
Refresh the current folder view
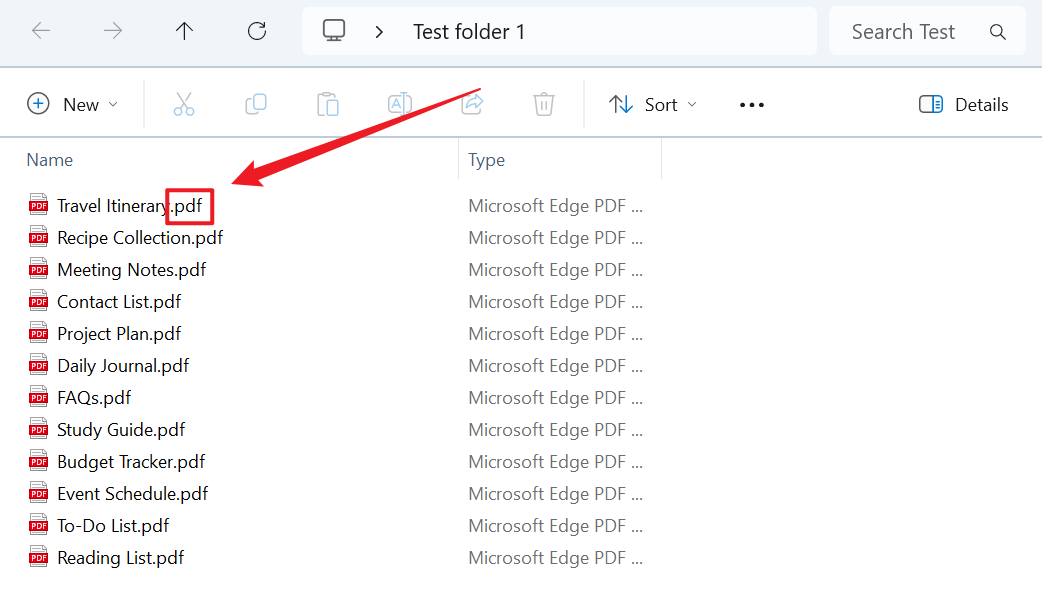[x=257, y=31]
